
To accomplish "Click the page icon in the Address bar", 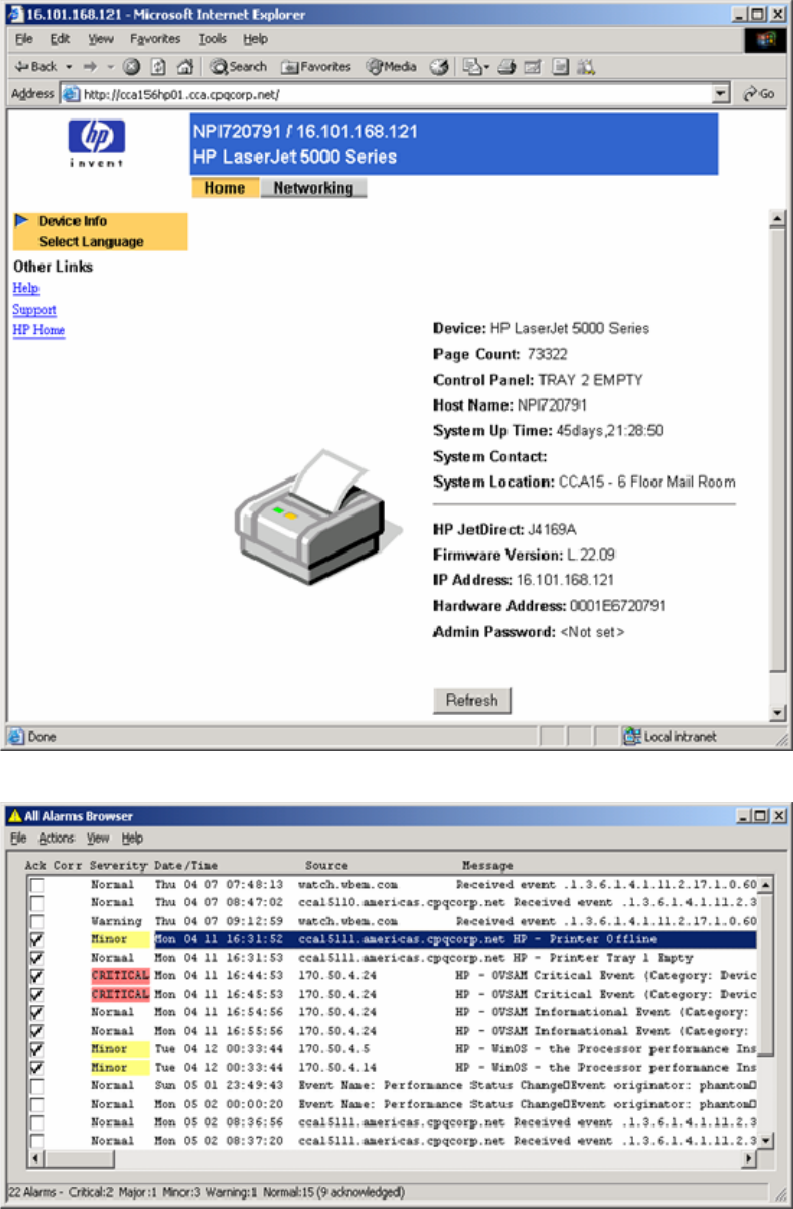I will tap(71, 94).
